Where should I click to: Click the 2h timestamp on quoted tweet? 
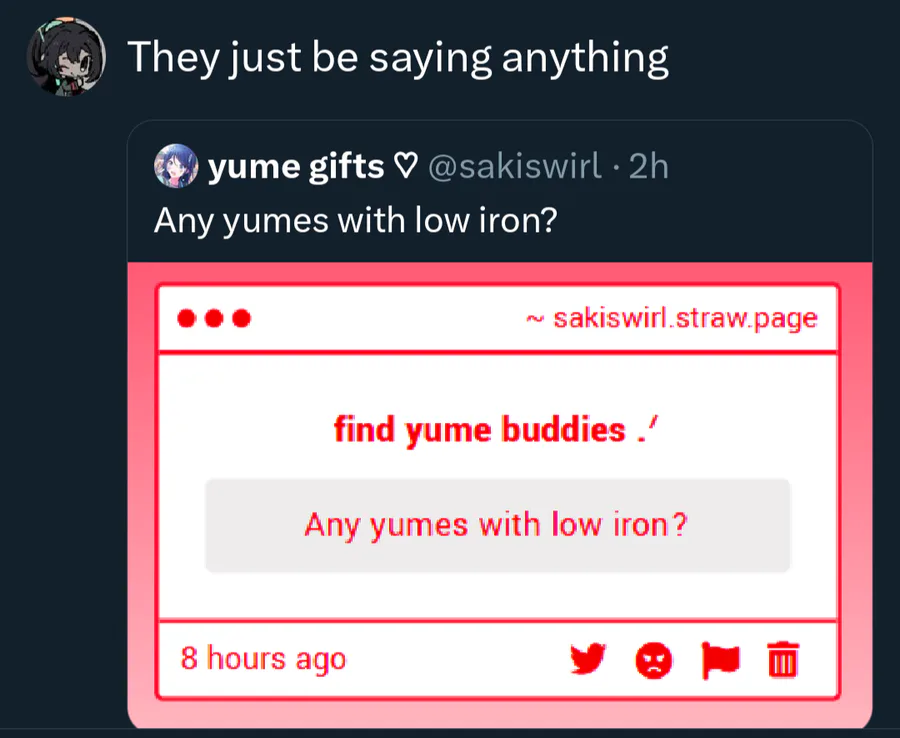648,167
